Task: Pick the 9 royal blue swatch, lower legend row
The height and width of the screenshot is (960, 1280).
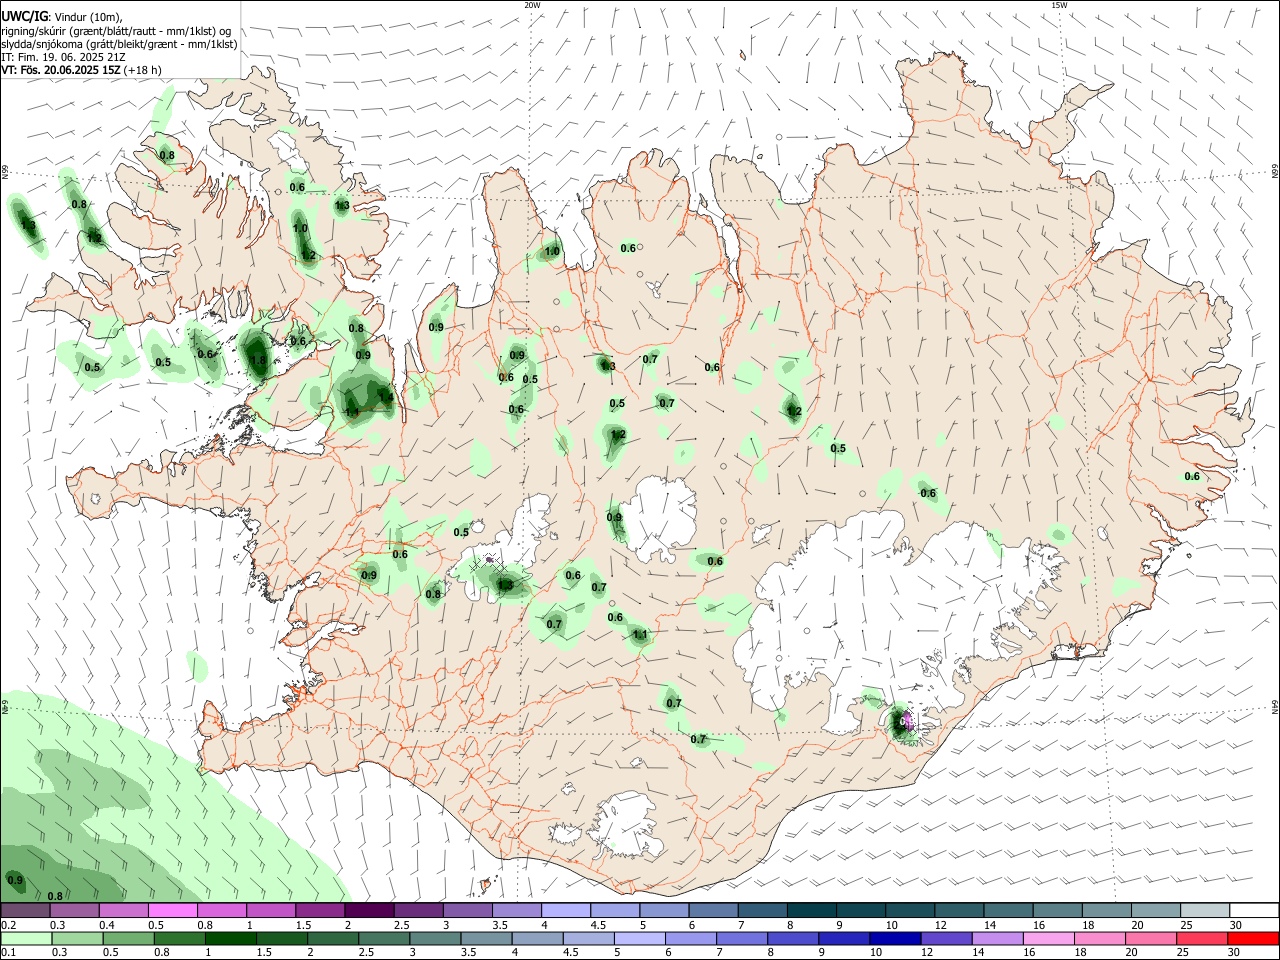Action: tap(845, 939)
